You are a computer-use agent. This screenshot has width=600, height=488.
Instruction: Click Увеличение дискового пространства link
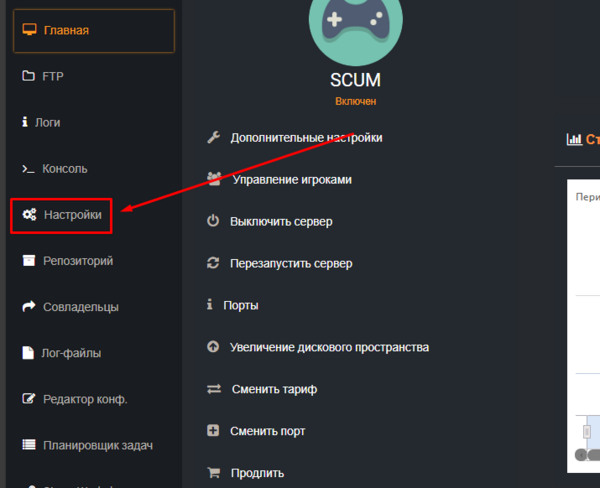[329, 347]
